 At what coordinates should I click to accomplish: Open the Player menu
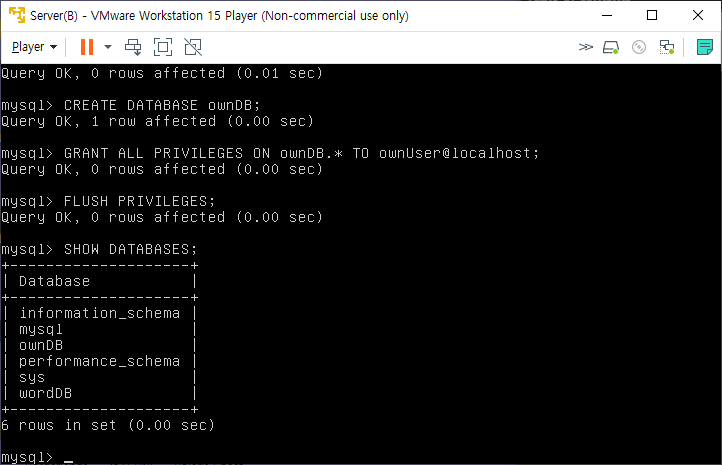pos(34,47)
